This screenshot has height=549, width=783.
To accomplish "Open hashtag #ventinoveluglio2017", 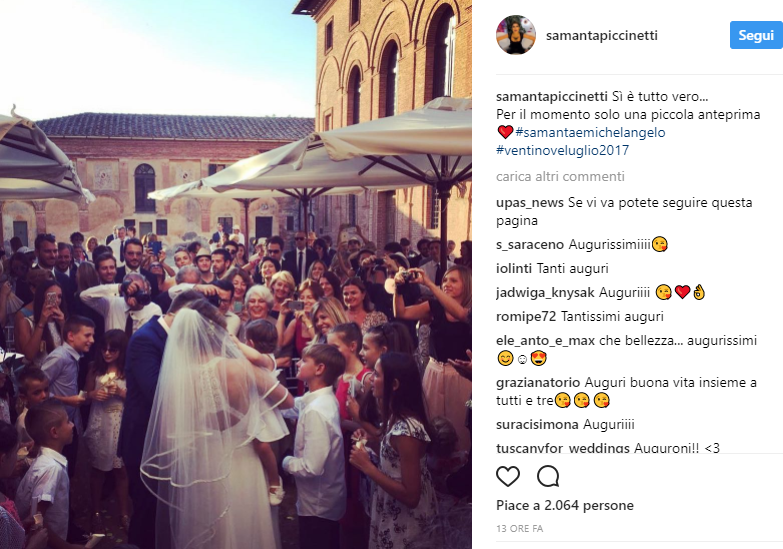I will pyautogui.click(x=562, y=150).
